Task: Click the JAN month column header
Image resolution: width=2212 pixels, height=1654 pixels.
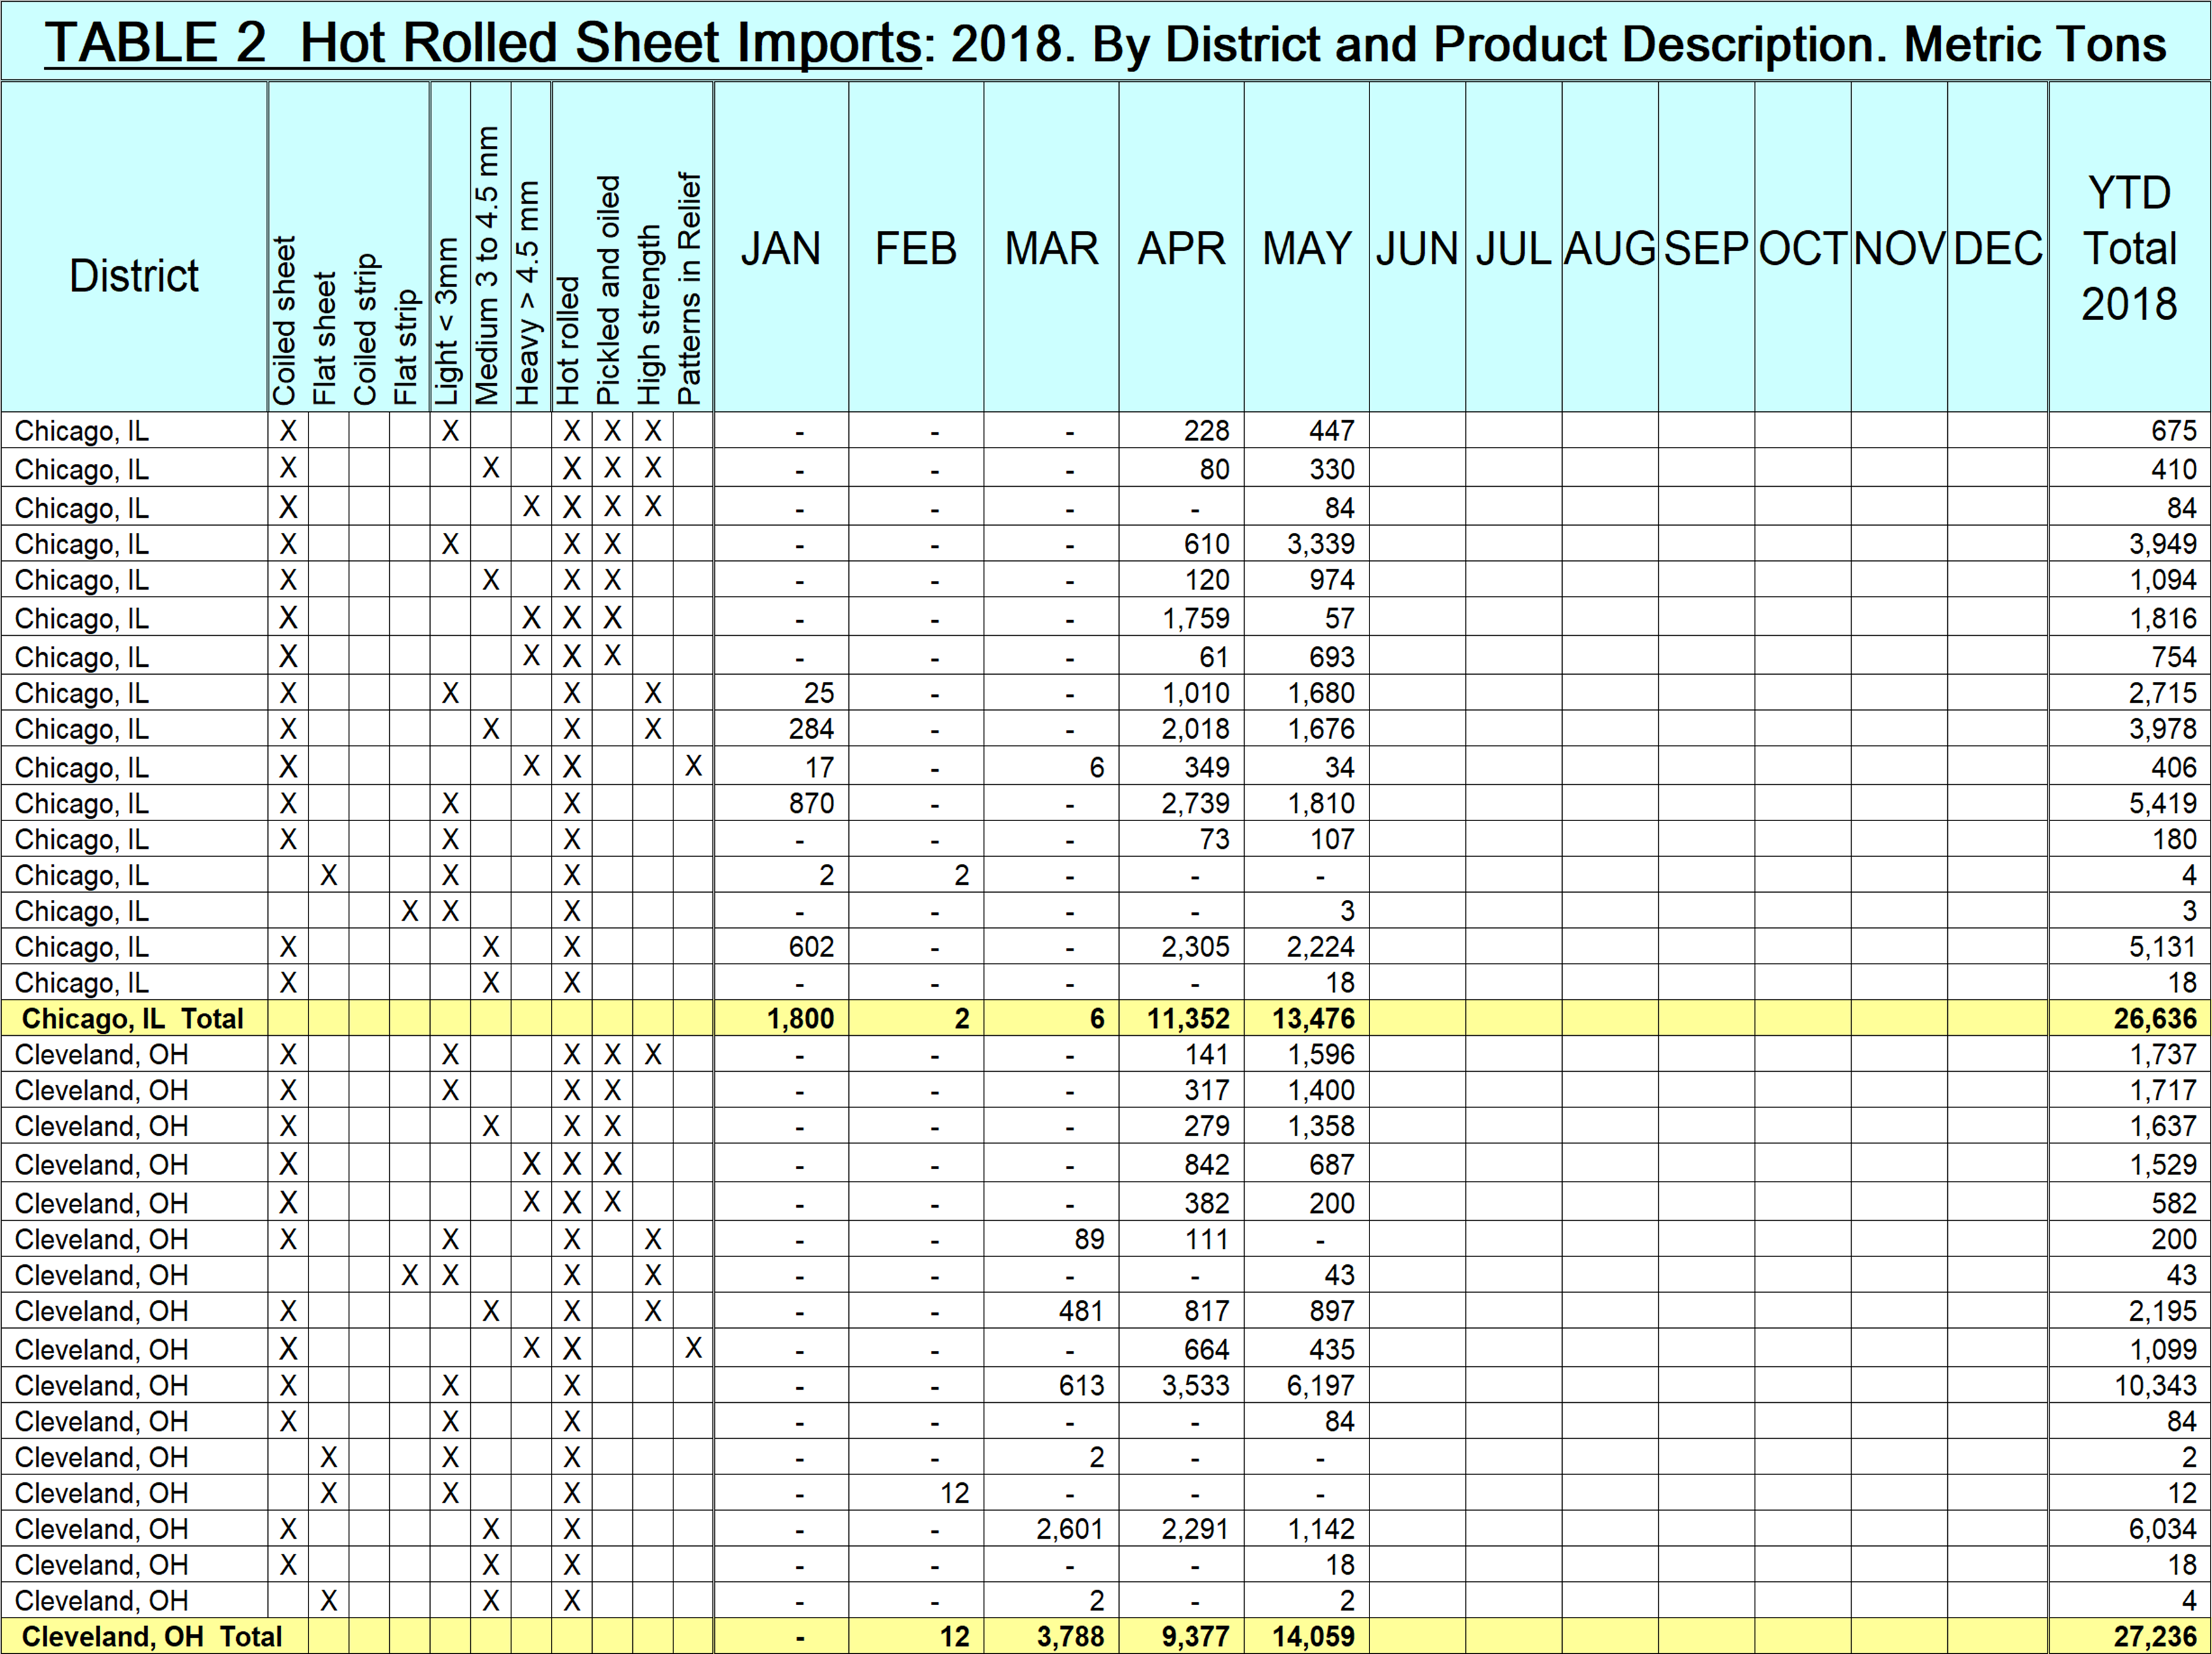Action: pyautogui.click(x=780, y=248)
